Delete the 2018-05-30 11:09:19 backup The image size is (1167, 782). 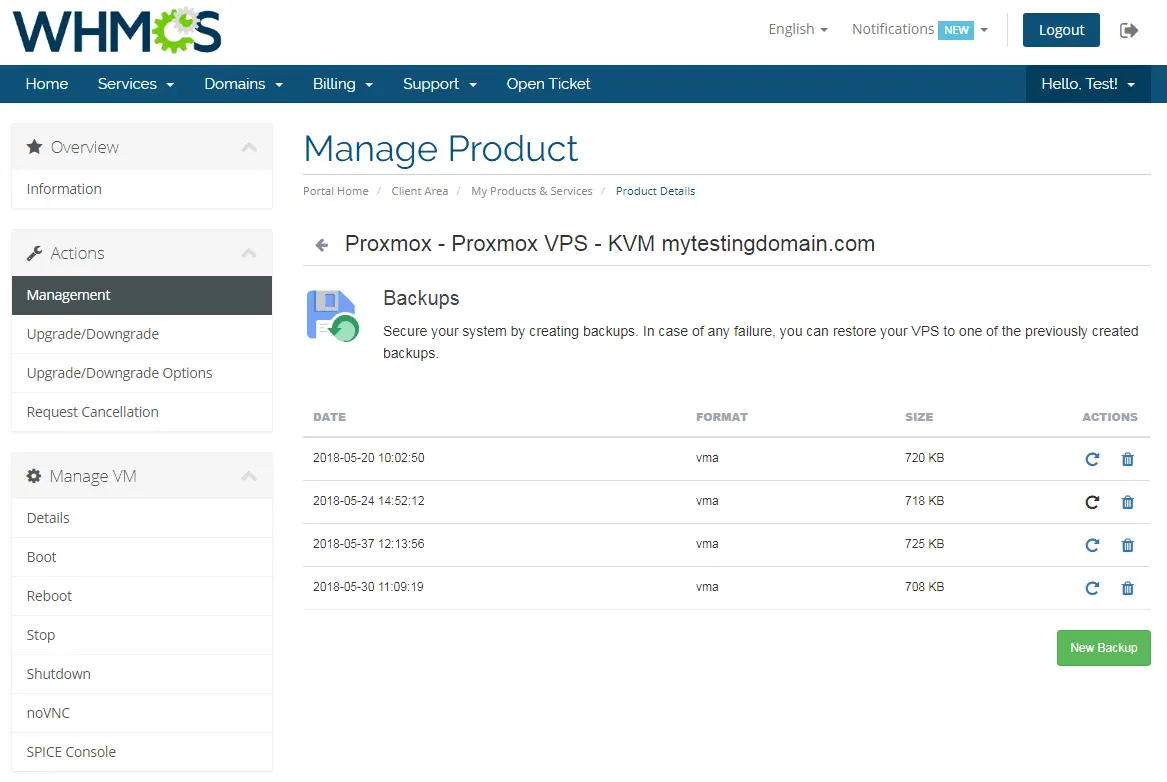pyautogui.click(x=1128, y=589)
